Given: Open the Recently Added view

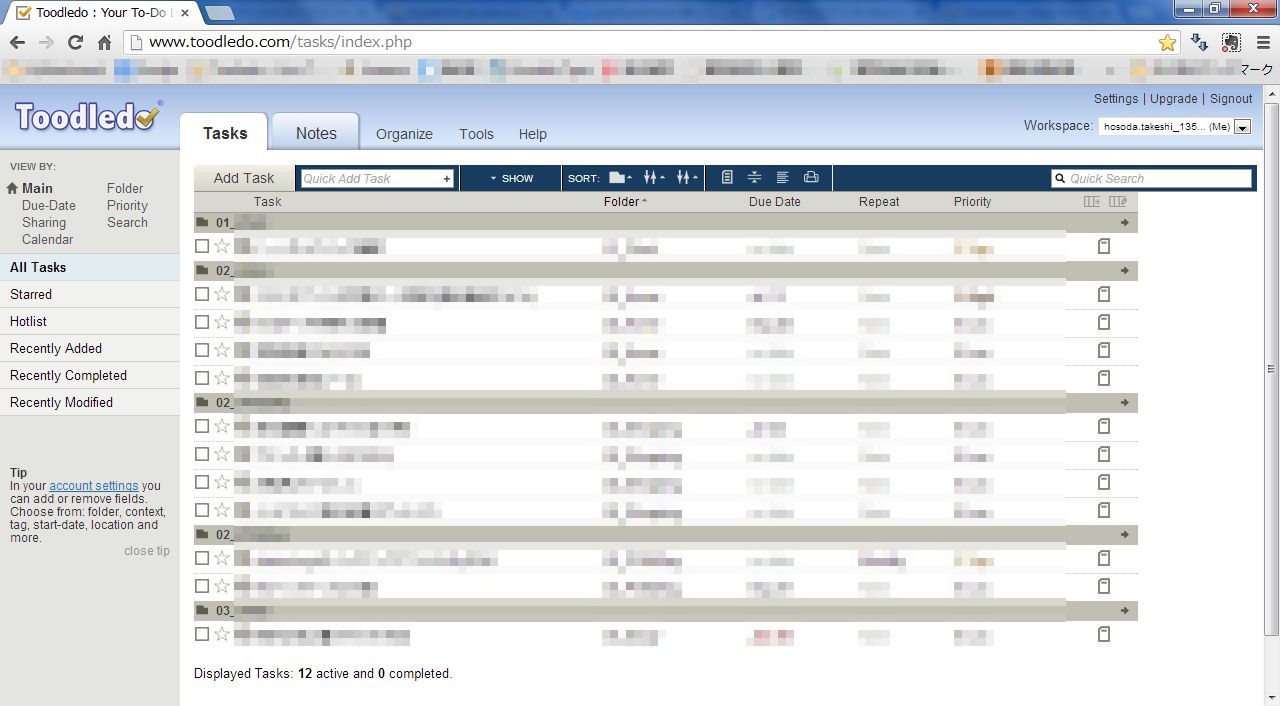Looking at the screenshot, I should tap(90, 348).
